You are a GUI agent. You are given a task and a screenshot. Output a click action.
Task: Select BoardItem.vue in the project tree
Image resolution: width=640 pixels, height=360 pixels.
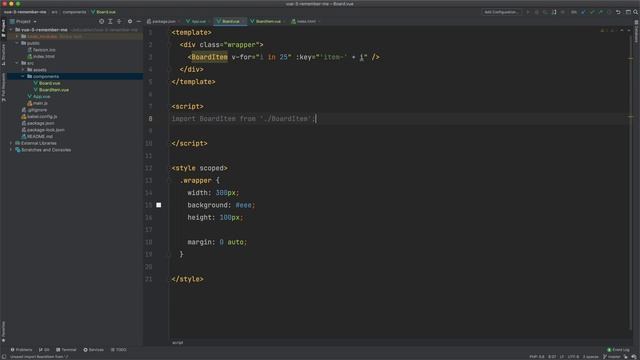[54, 90]
